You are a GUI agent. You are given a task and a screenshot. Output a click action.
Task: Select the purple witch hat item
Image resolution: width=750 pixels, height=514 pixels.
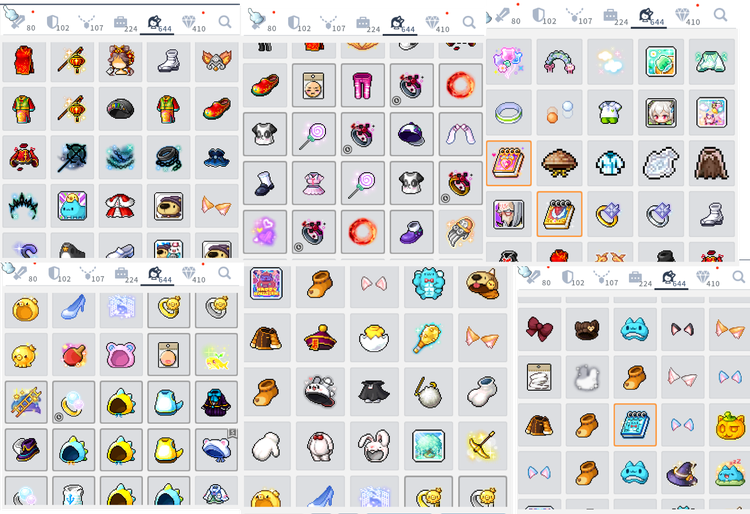(683, 472)
